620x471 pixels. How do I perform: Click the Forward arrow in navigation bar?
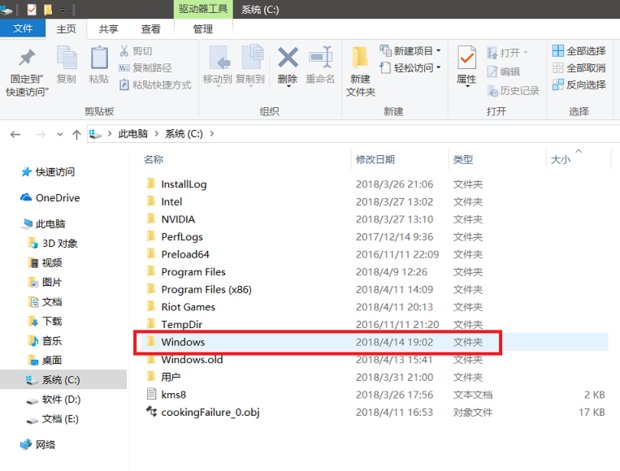40,134
